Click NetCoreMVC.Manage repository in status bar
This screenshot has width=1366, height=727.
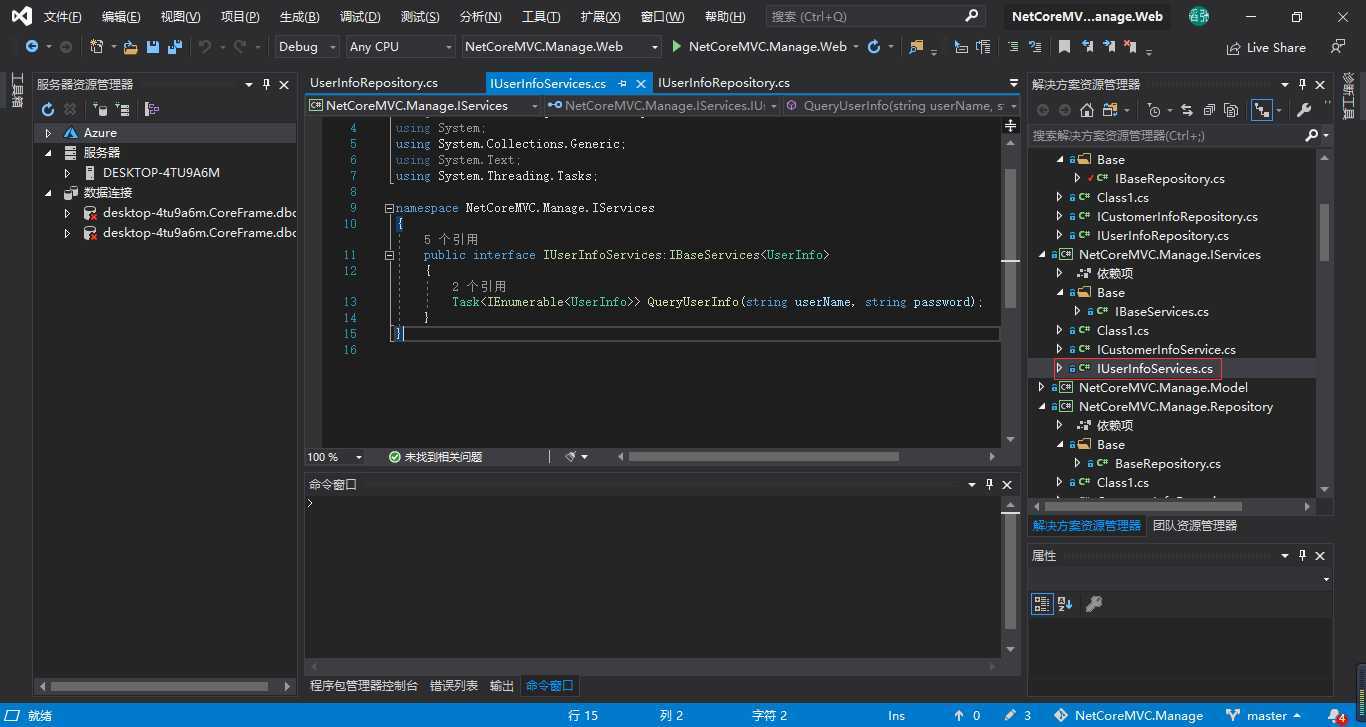[1129, 716]
